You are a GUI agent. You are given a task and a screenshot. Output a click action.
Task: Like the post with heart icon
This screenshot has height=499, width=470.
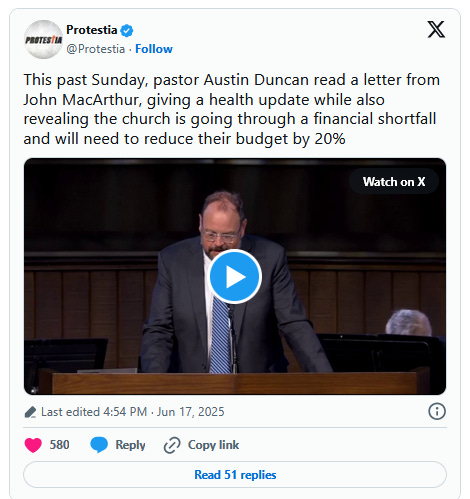point(33,445)
